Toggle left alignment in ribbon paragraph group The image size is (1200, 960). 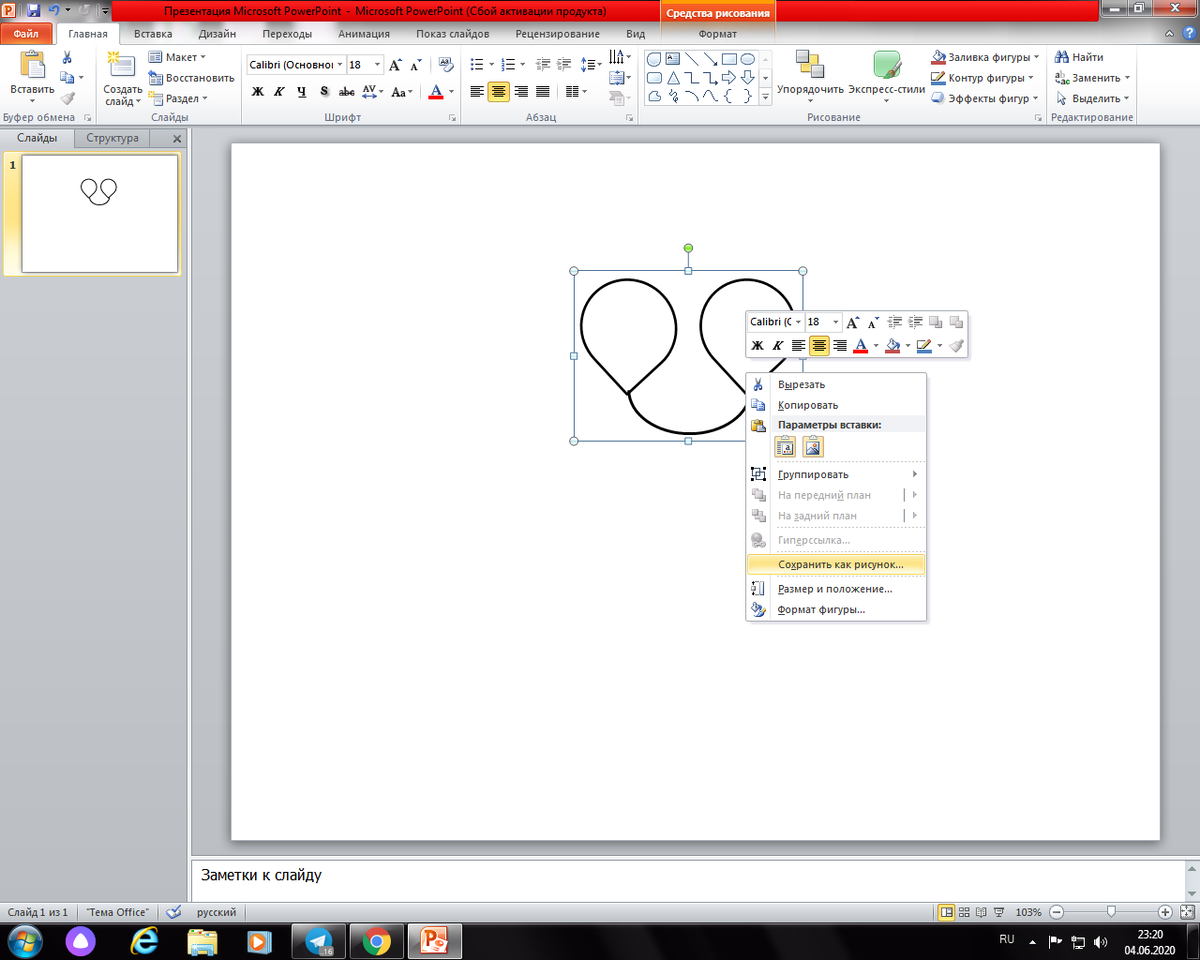coord(476,91)
